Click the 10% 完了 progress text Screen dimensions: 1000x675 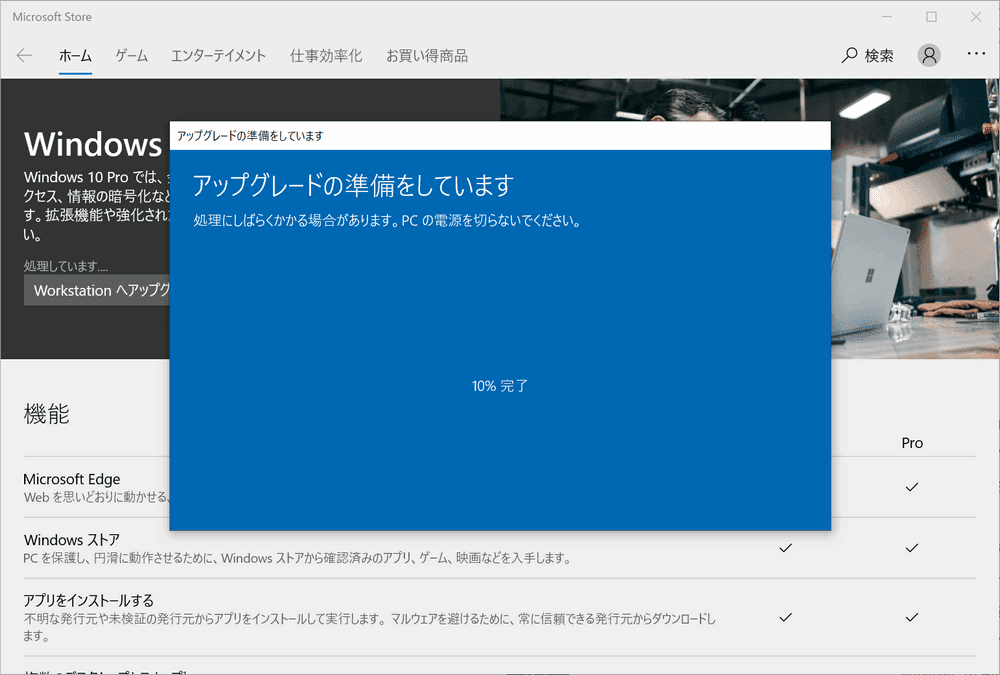pyautogui.click(x=500, y=386)
